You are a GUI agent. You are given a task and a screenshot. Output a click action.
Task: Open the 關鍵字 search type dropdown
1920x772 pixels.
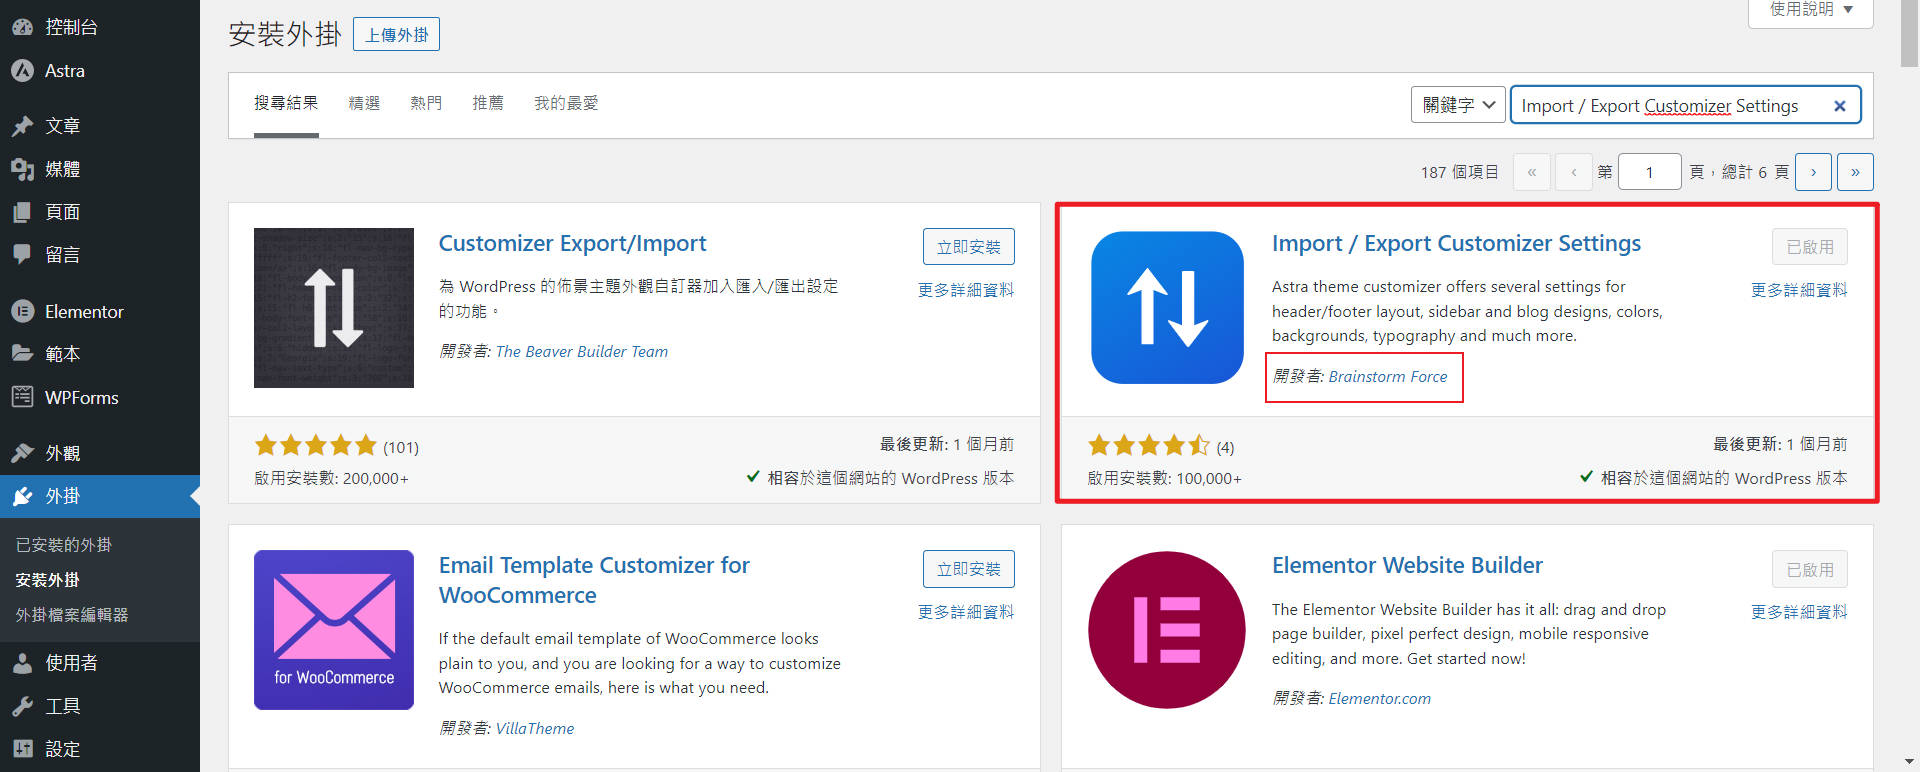(x=1458, y=105)
